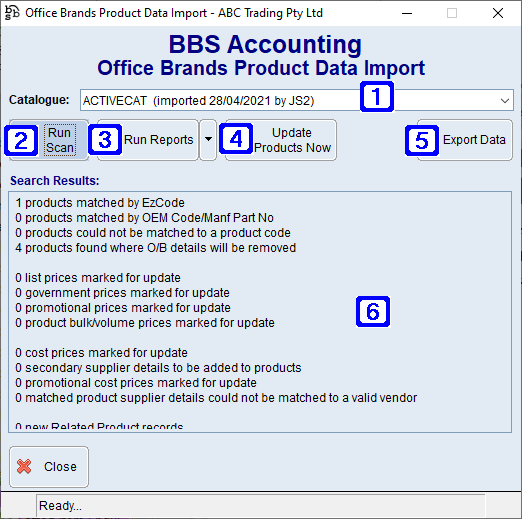The image size is (522, 519).
Task: Click Update Products Now
Action: point(281,140)
